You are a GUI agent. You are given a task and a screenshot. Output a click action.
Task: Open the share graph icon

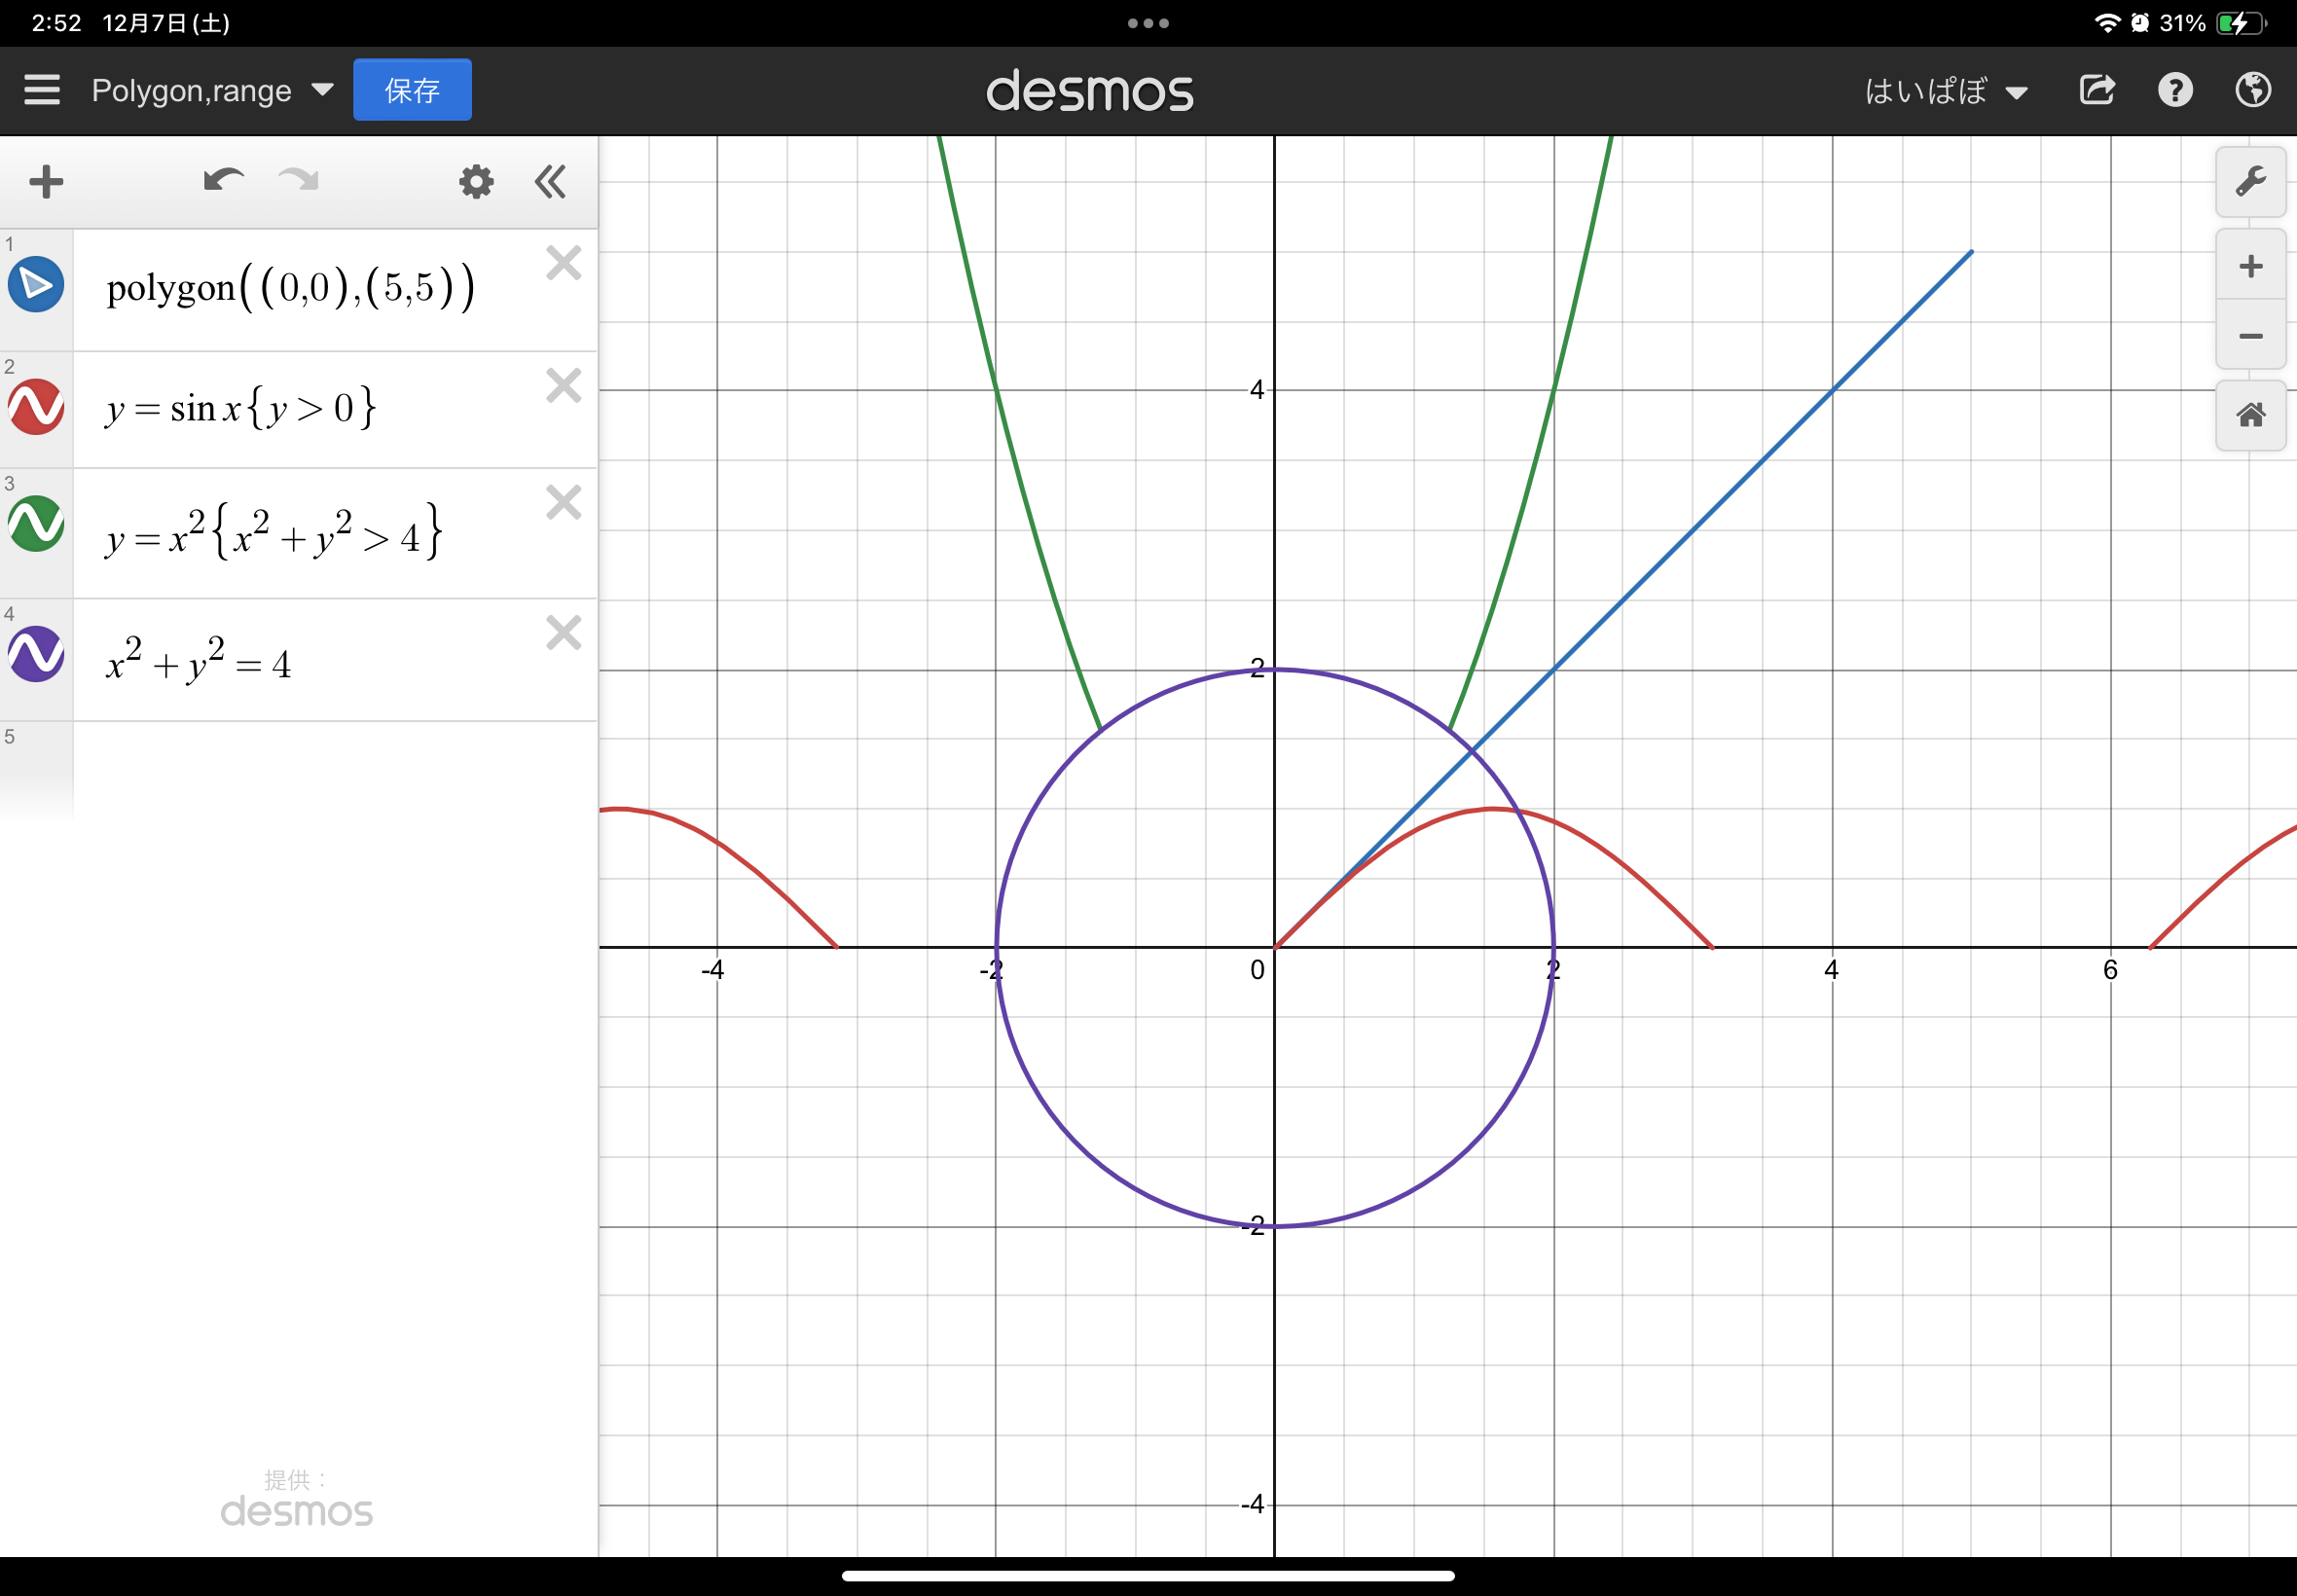[x=2097, y=90]
